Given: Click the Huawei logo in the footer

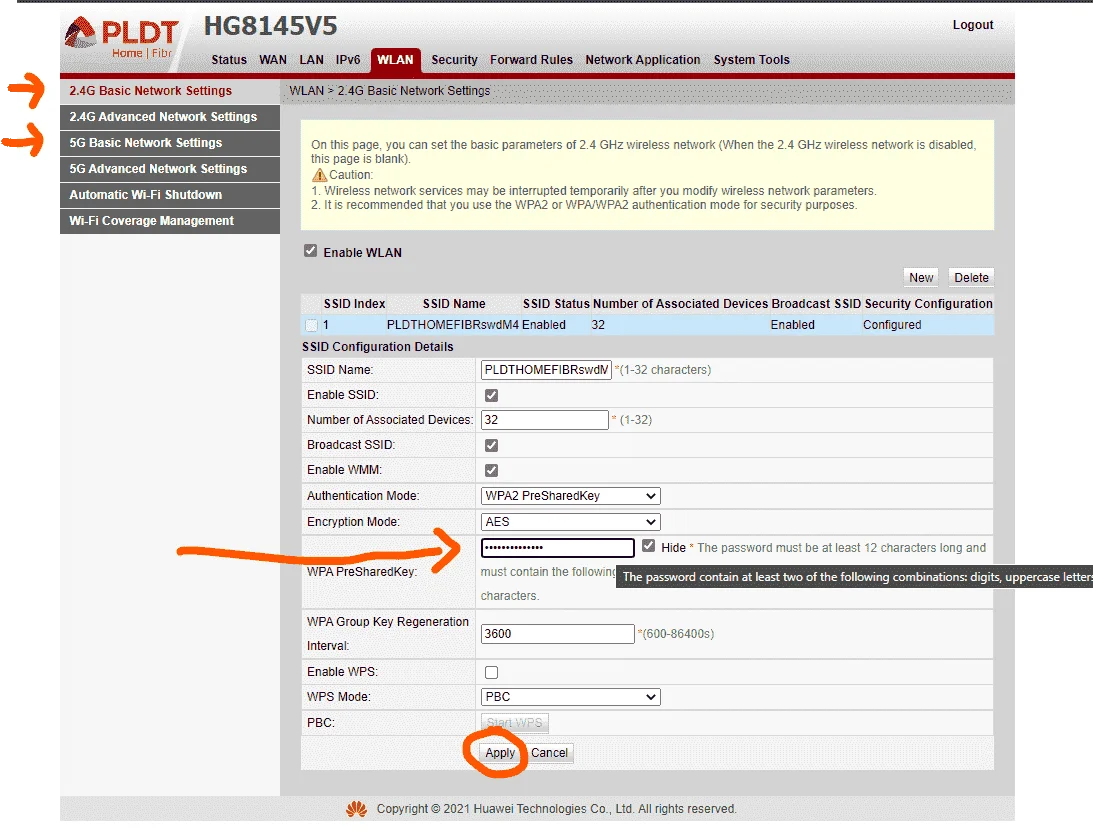Looking at the screenshot, I should pos(356,808).
